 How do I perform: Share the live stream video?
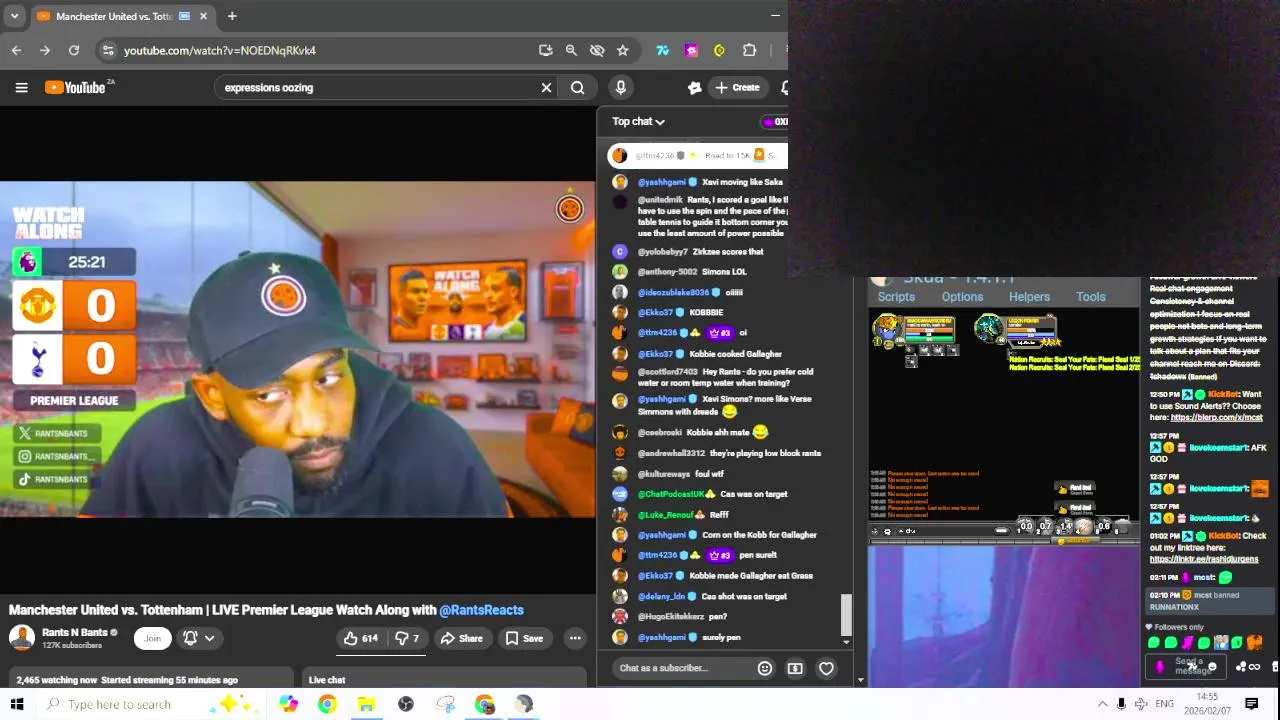pos(462,638)
